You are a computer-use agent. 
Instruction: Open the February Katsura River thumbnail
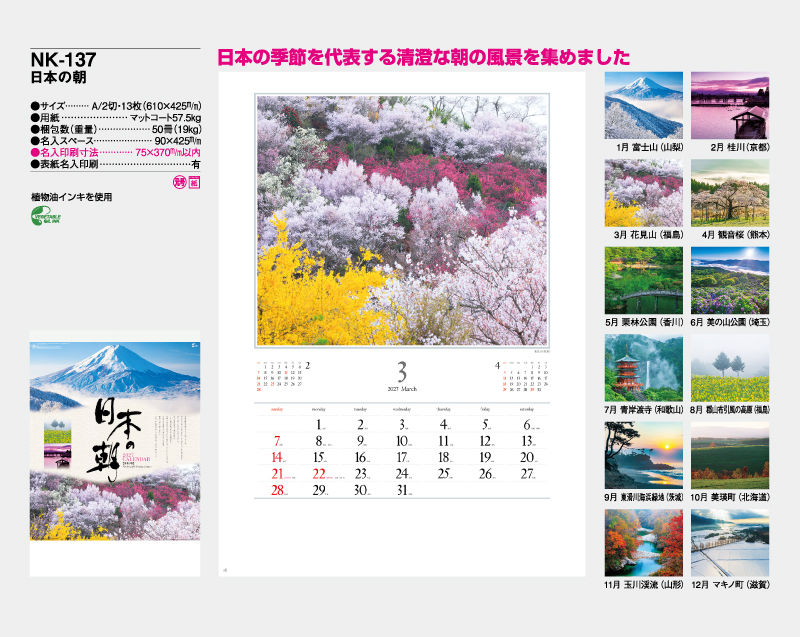(x=730, y=105)
